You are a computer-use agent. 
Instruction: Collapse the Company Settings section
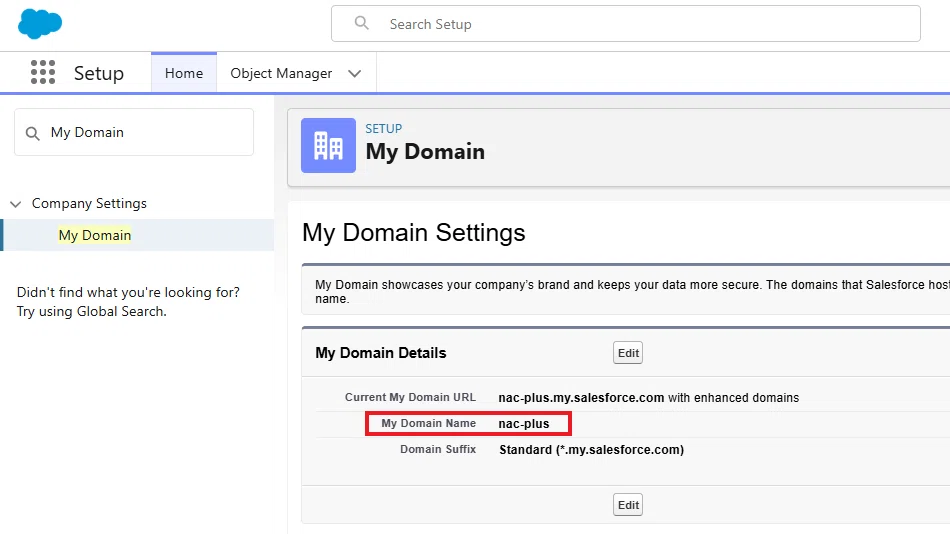pos(16,204)
